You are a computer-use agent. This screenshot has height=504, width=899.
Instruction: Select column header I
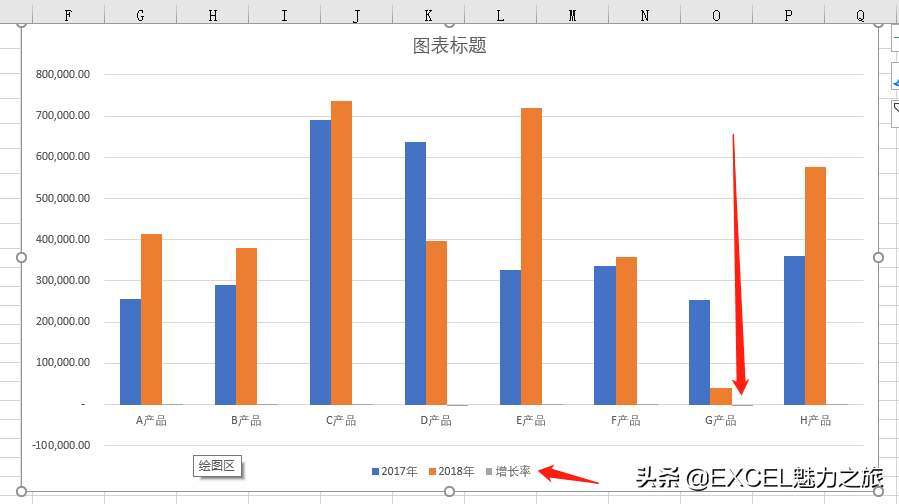click(x=284, y=15)
